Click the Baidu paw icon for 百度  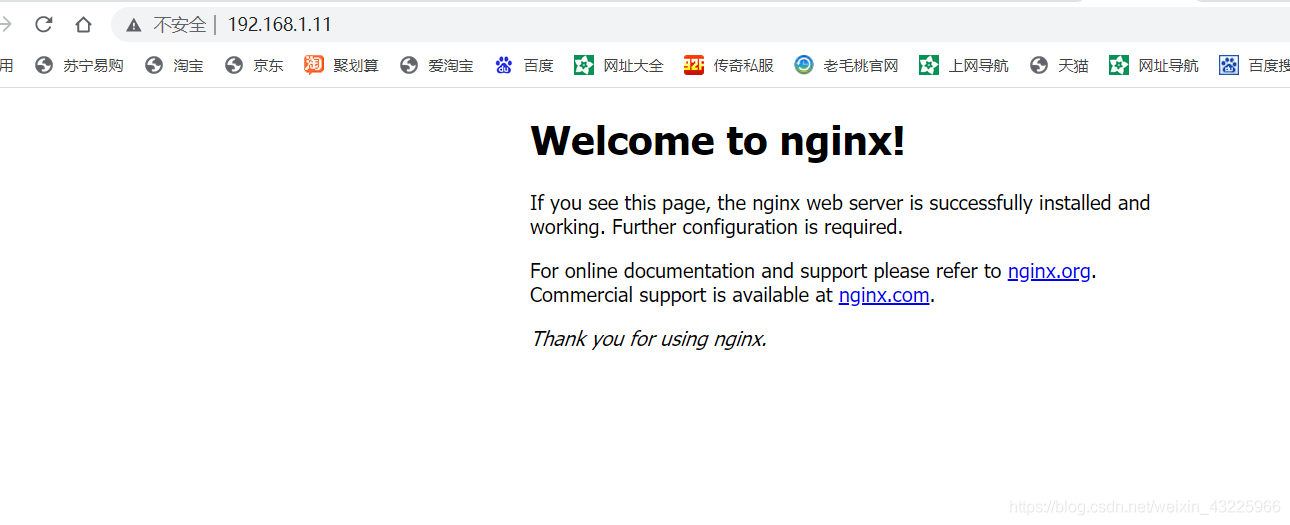click(504, 65)
